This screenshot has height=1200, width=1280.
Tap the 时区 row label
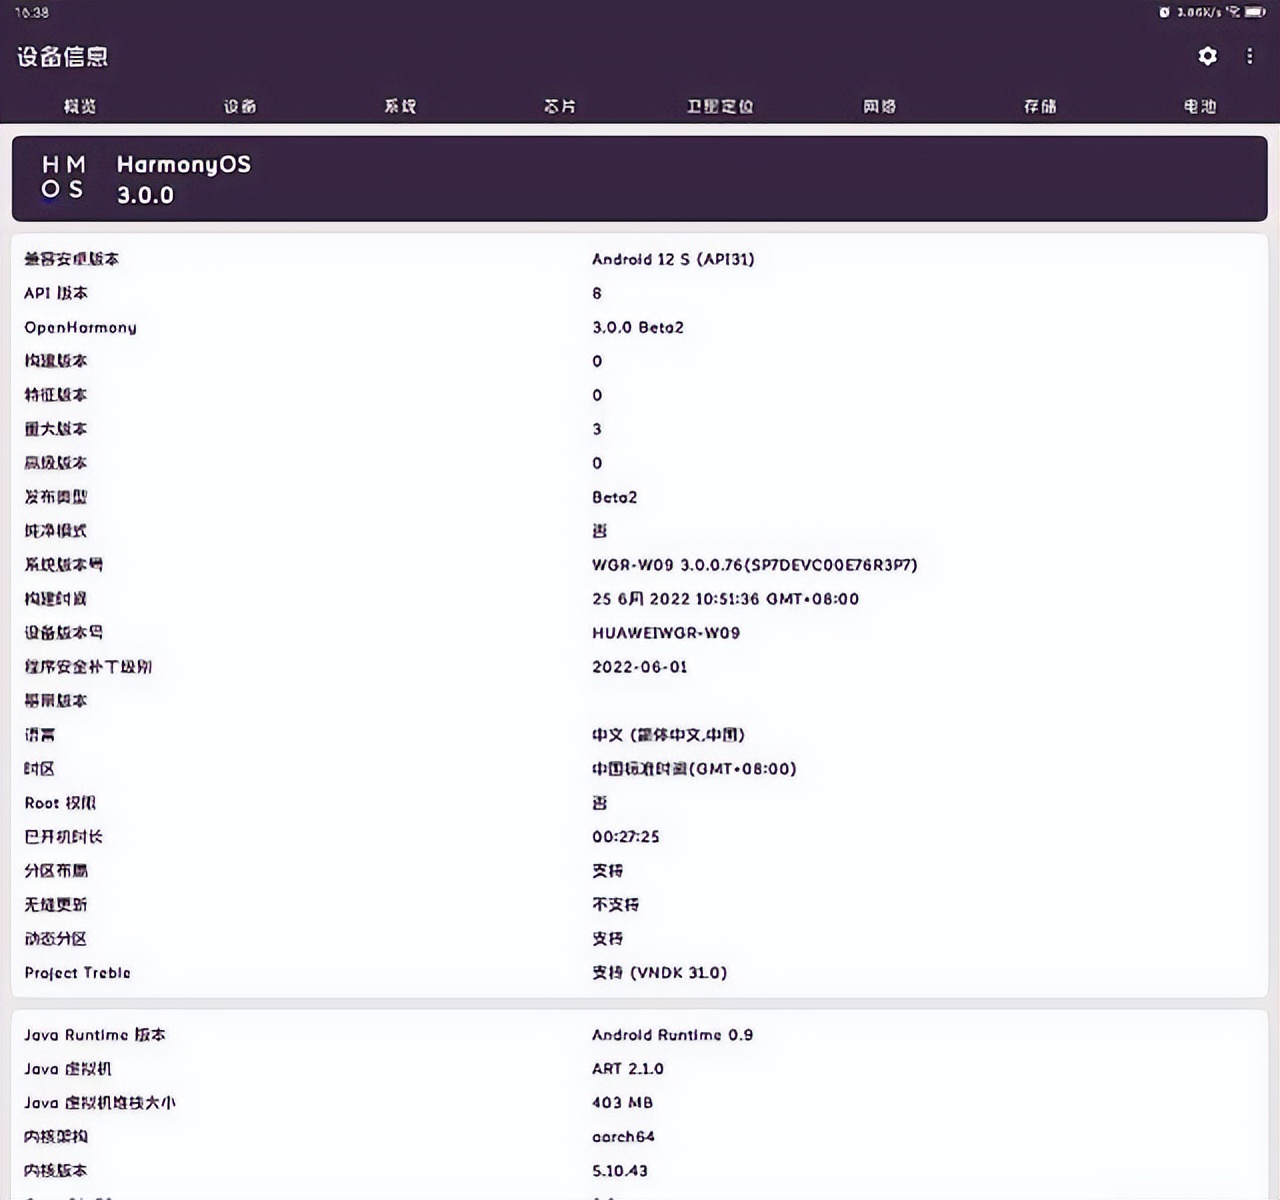[x=39, y=769]
